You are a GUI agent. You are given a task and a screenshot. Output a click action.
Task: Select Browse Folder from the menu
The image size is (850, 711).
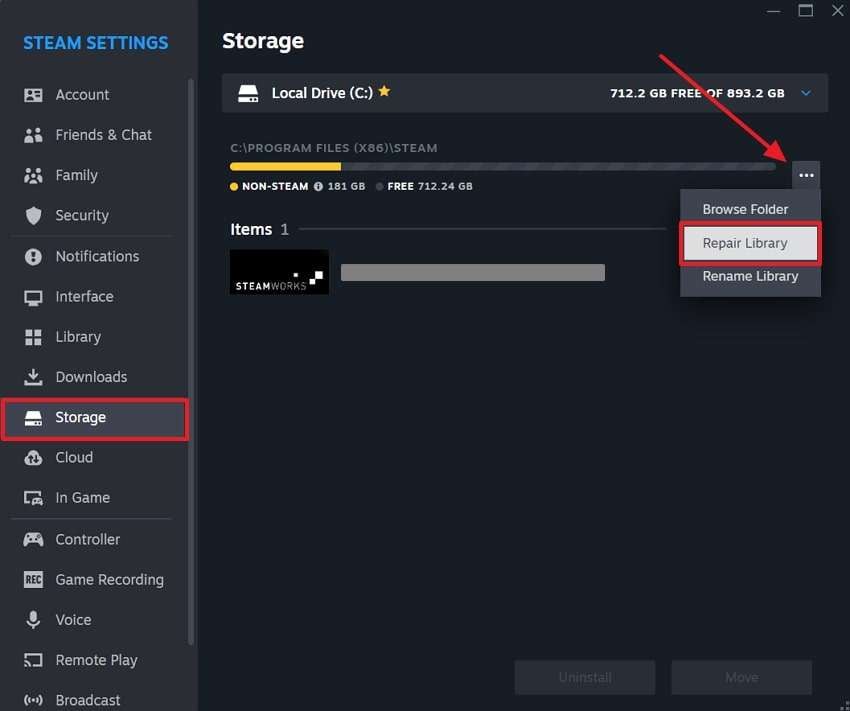750,209
